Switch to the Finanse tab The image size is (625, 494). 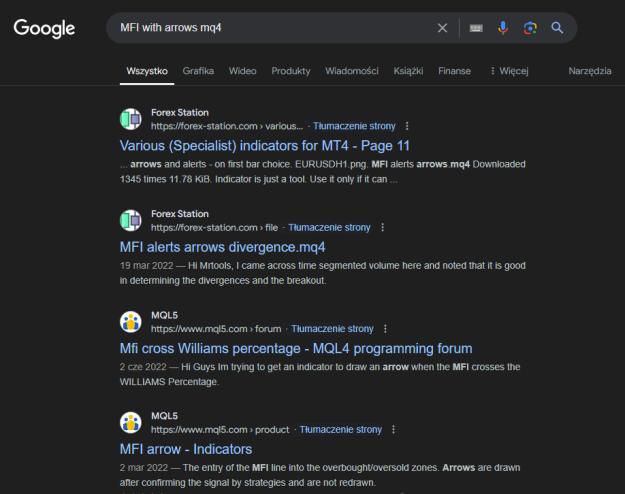tap(454, 71)
